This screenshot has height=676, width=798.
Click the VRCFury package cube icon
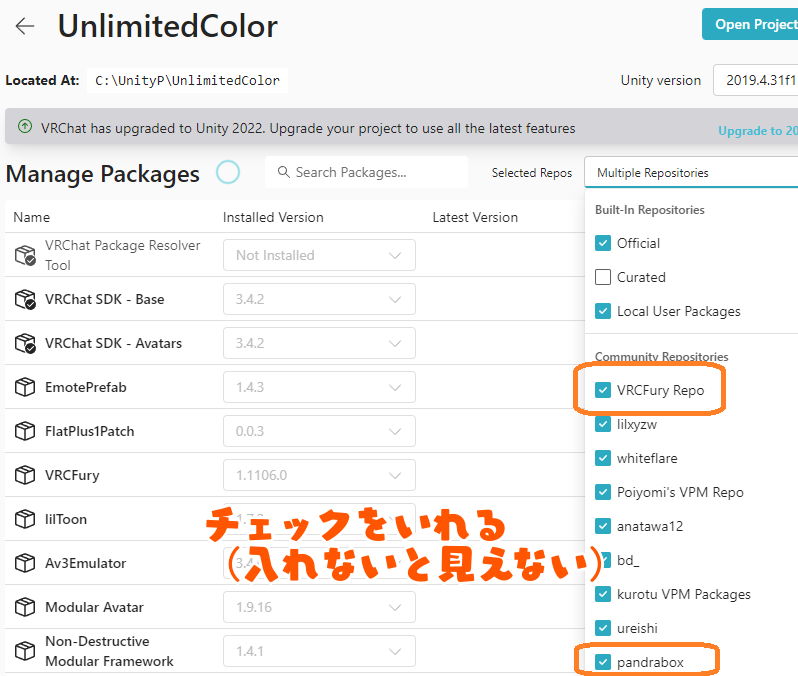pos(25,475)
